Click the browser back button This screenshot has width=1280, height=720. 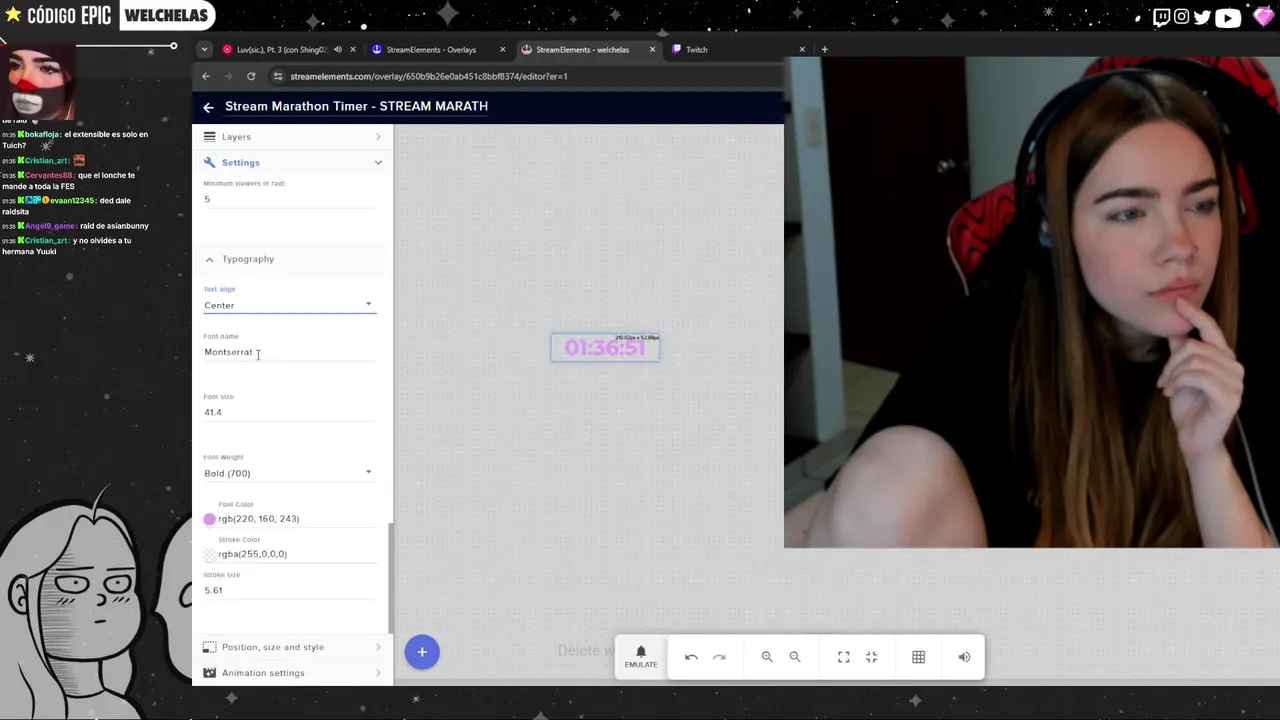click(206, 76)
